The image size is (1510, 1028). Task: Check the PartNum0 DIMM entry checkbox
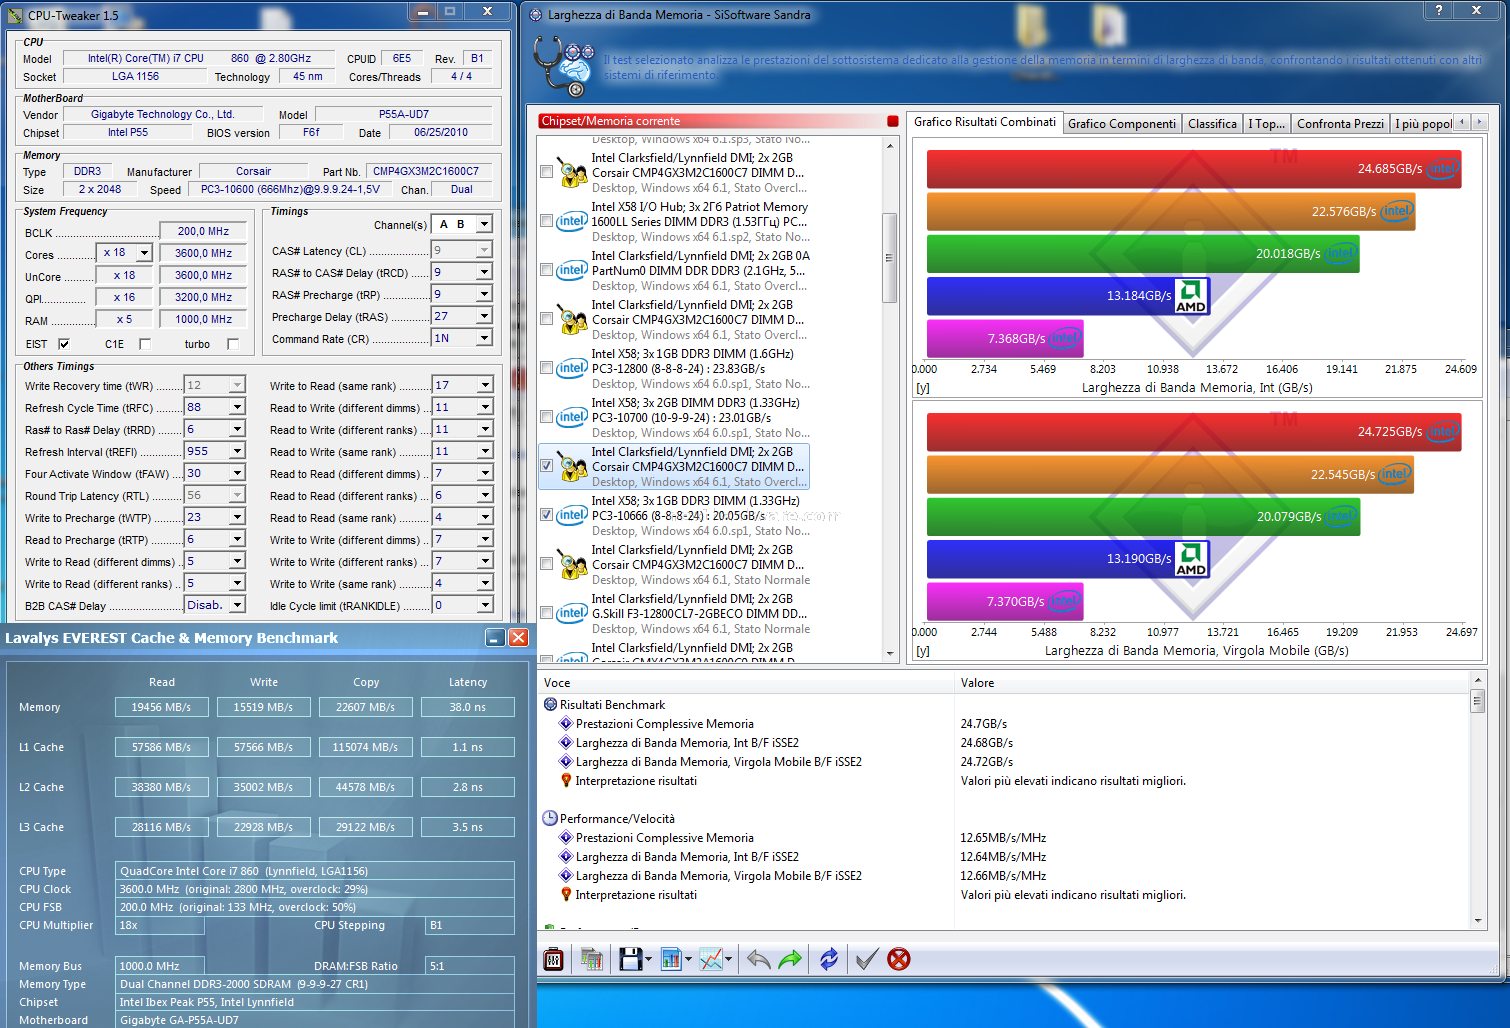point(546,270)
